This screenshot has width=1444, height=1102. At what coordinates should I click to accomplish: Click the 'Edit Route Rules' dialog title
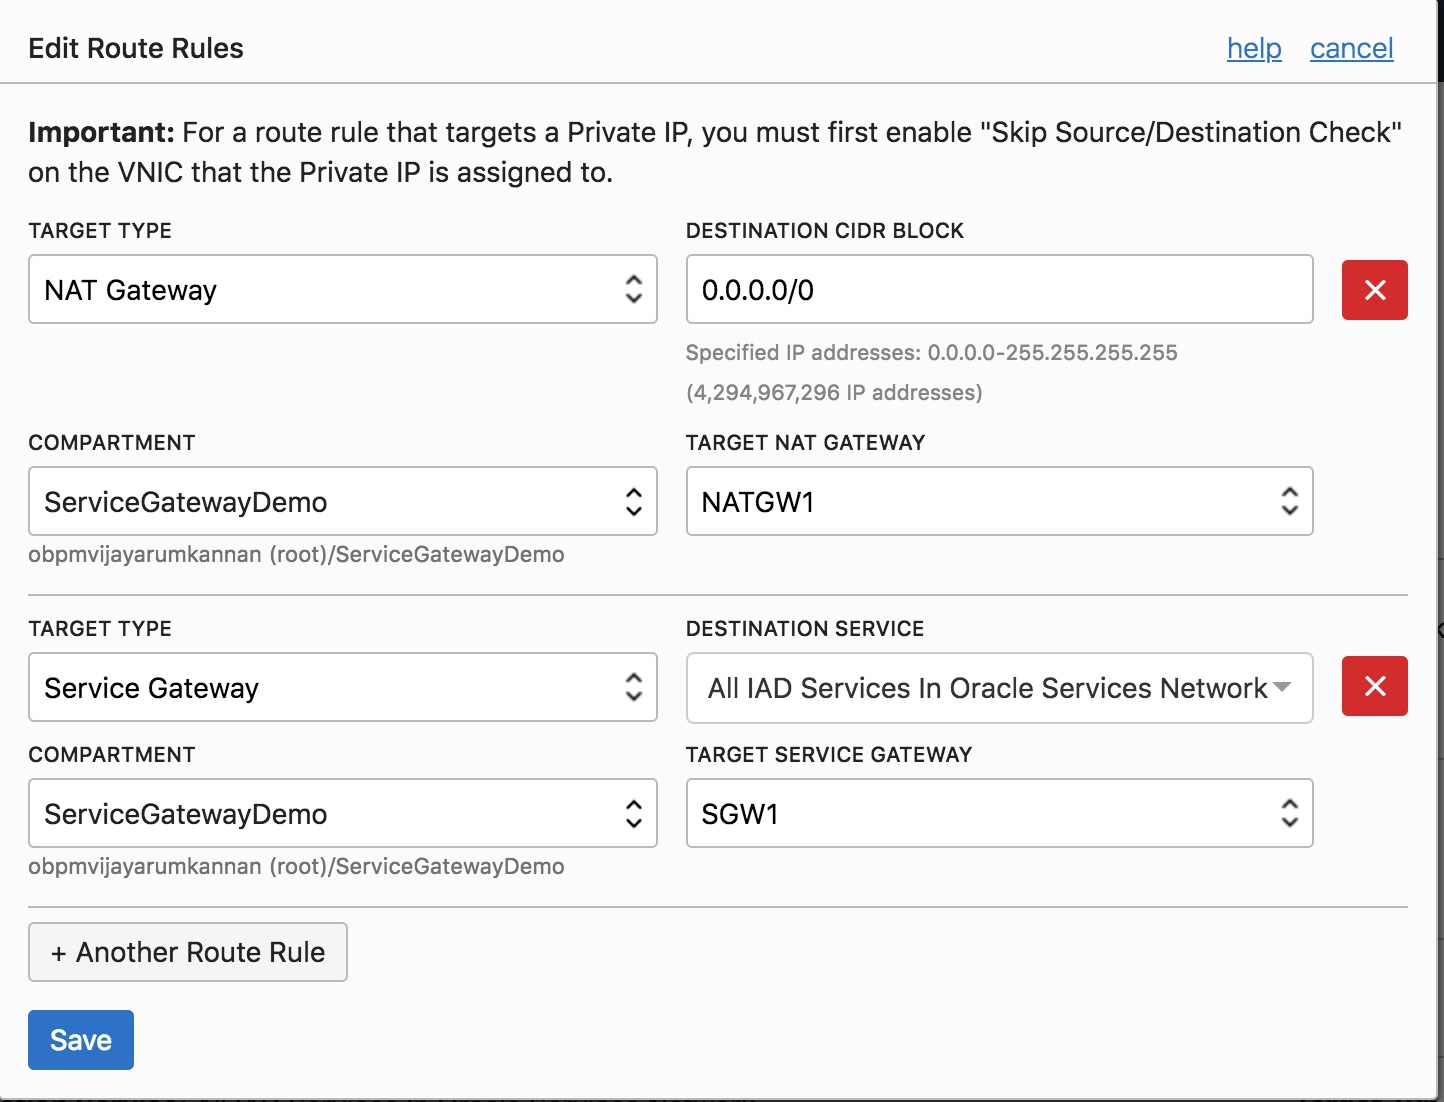click(136, 48)
